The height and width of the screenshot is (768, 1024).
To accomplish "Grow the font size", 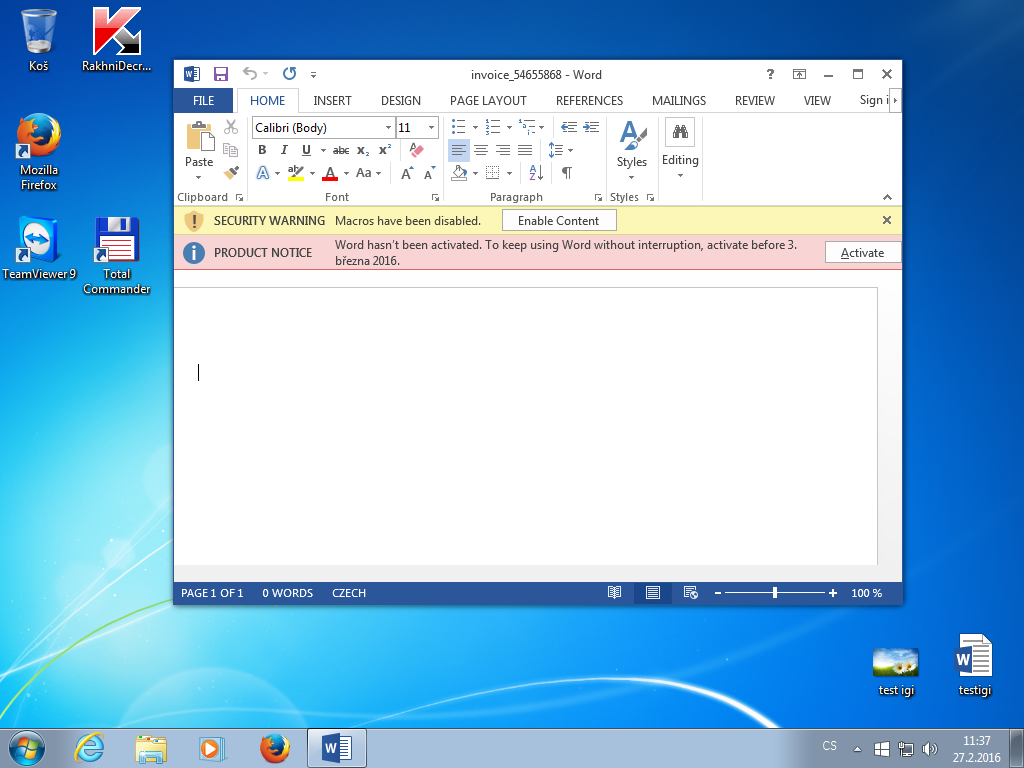I will [407, 173].
